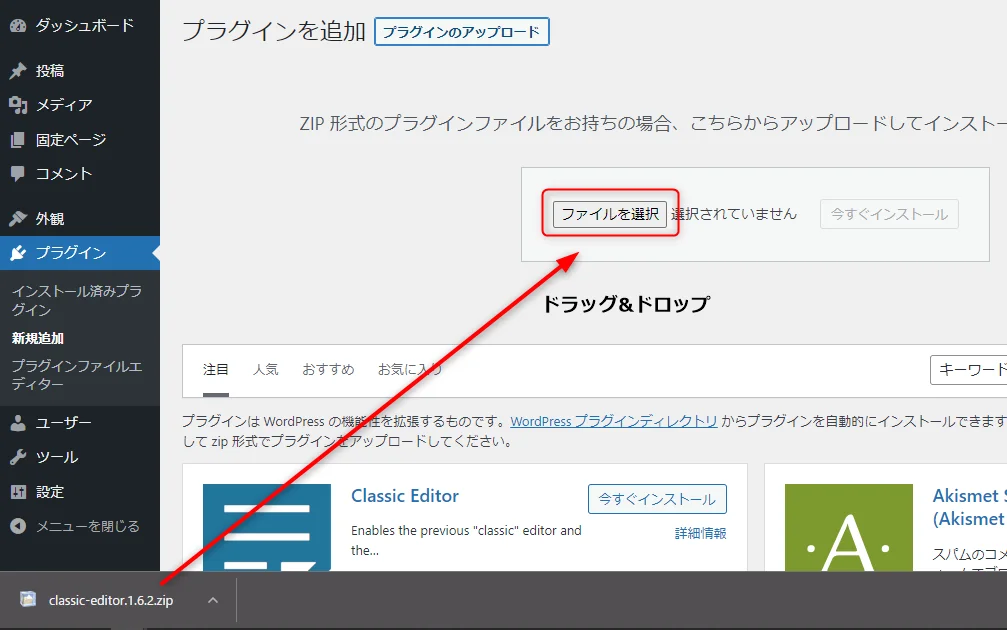Click the 選択されていません file status text
Image resolution: width=1007 pixels, height=630 pixels.
[734, 214]
